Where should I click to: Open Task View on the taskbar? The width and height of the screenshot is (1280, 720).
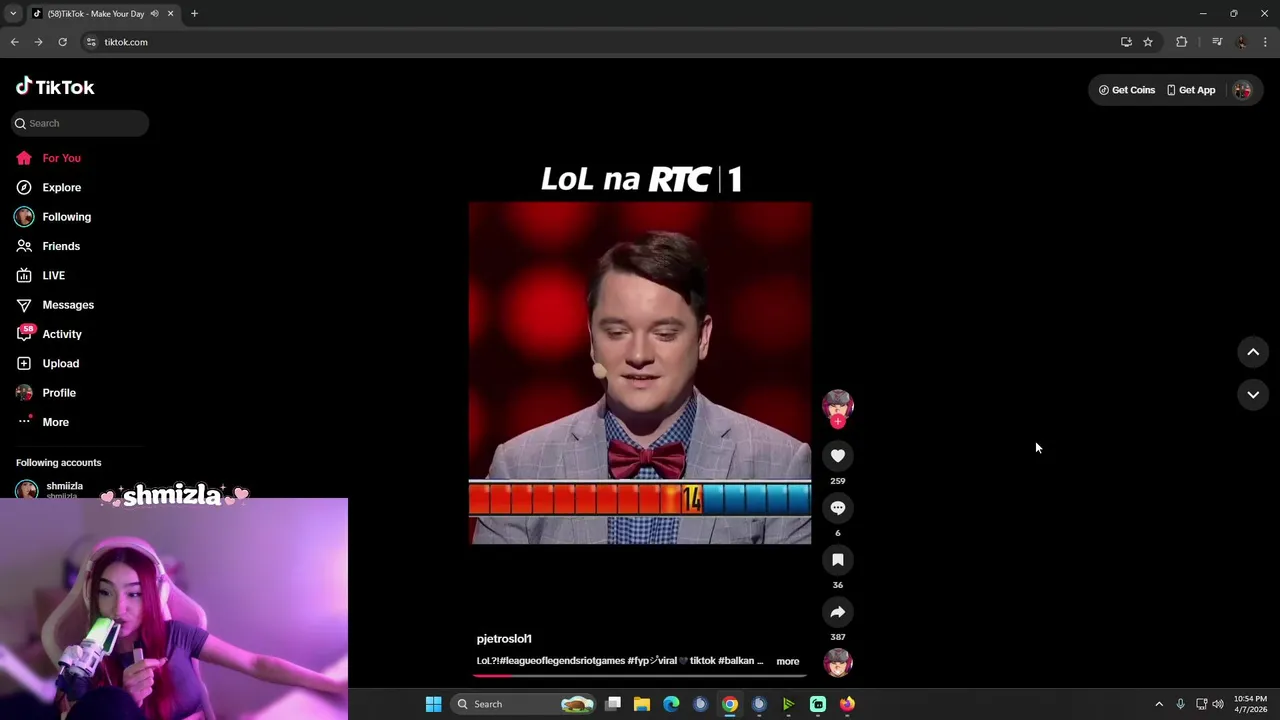(x=613, y=704)
